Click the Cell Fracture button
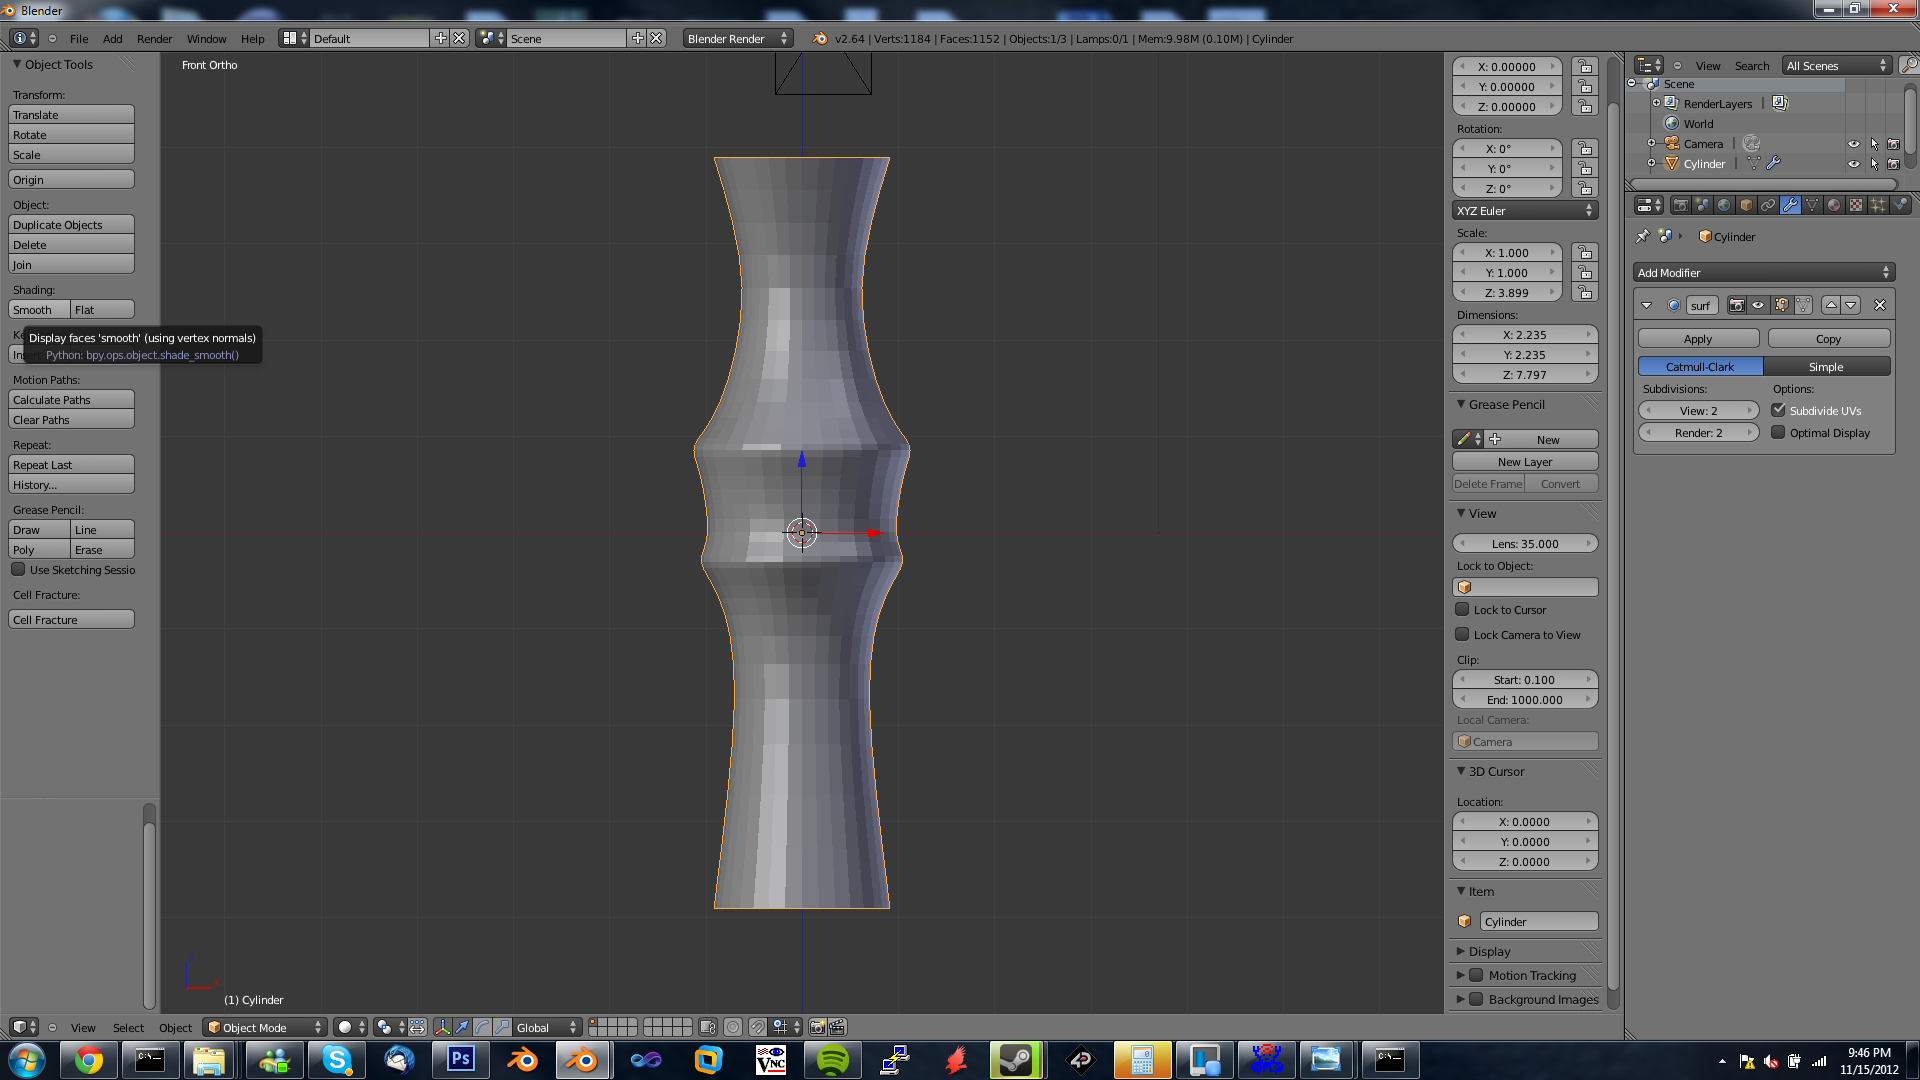The width and height of the screenshot is (1920, 1080). (x=71, y=620)
